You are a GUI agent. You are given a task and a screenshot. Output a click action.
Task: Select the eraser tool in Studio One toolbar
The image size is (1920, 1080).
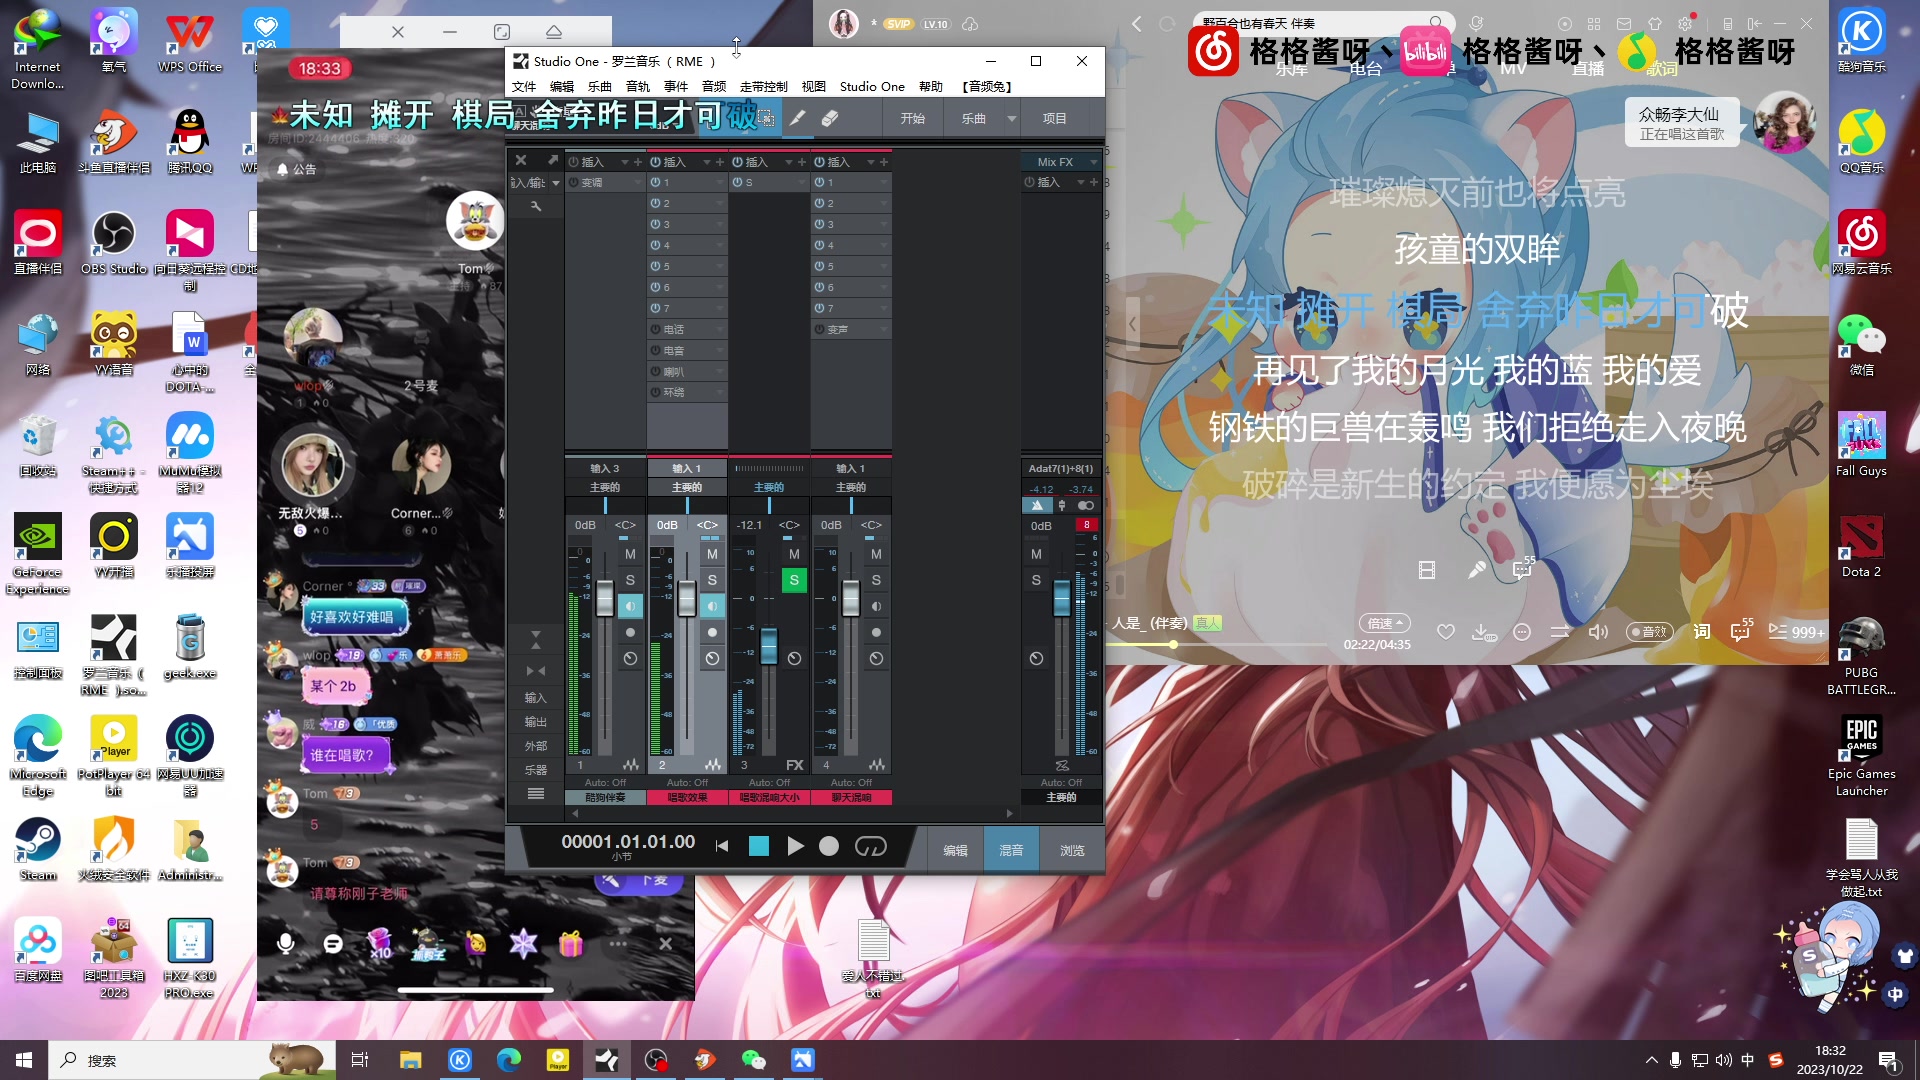[x=829, y=118]
